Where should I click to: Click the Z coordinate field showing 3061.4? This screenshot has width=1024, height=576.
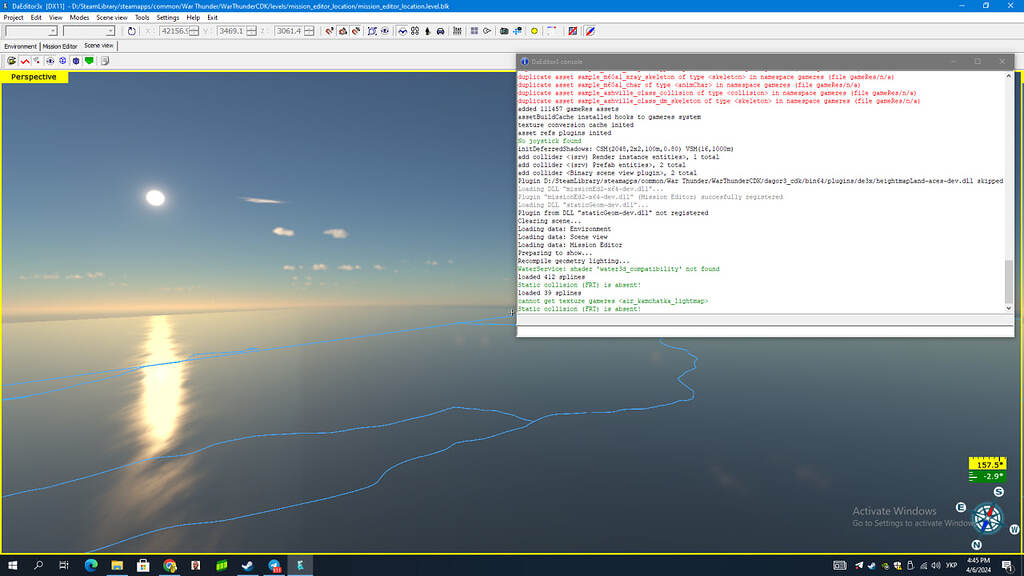tap(289, 31)
